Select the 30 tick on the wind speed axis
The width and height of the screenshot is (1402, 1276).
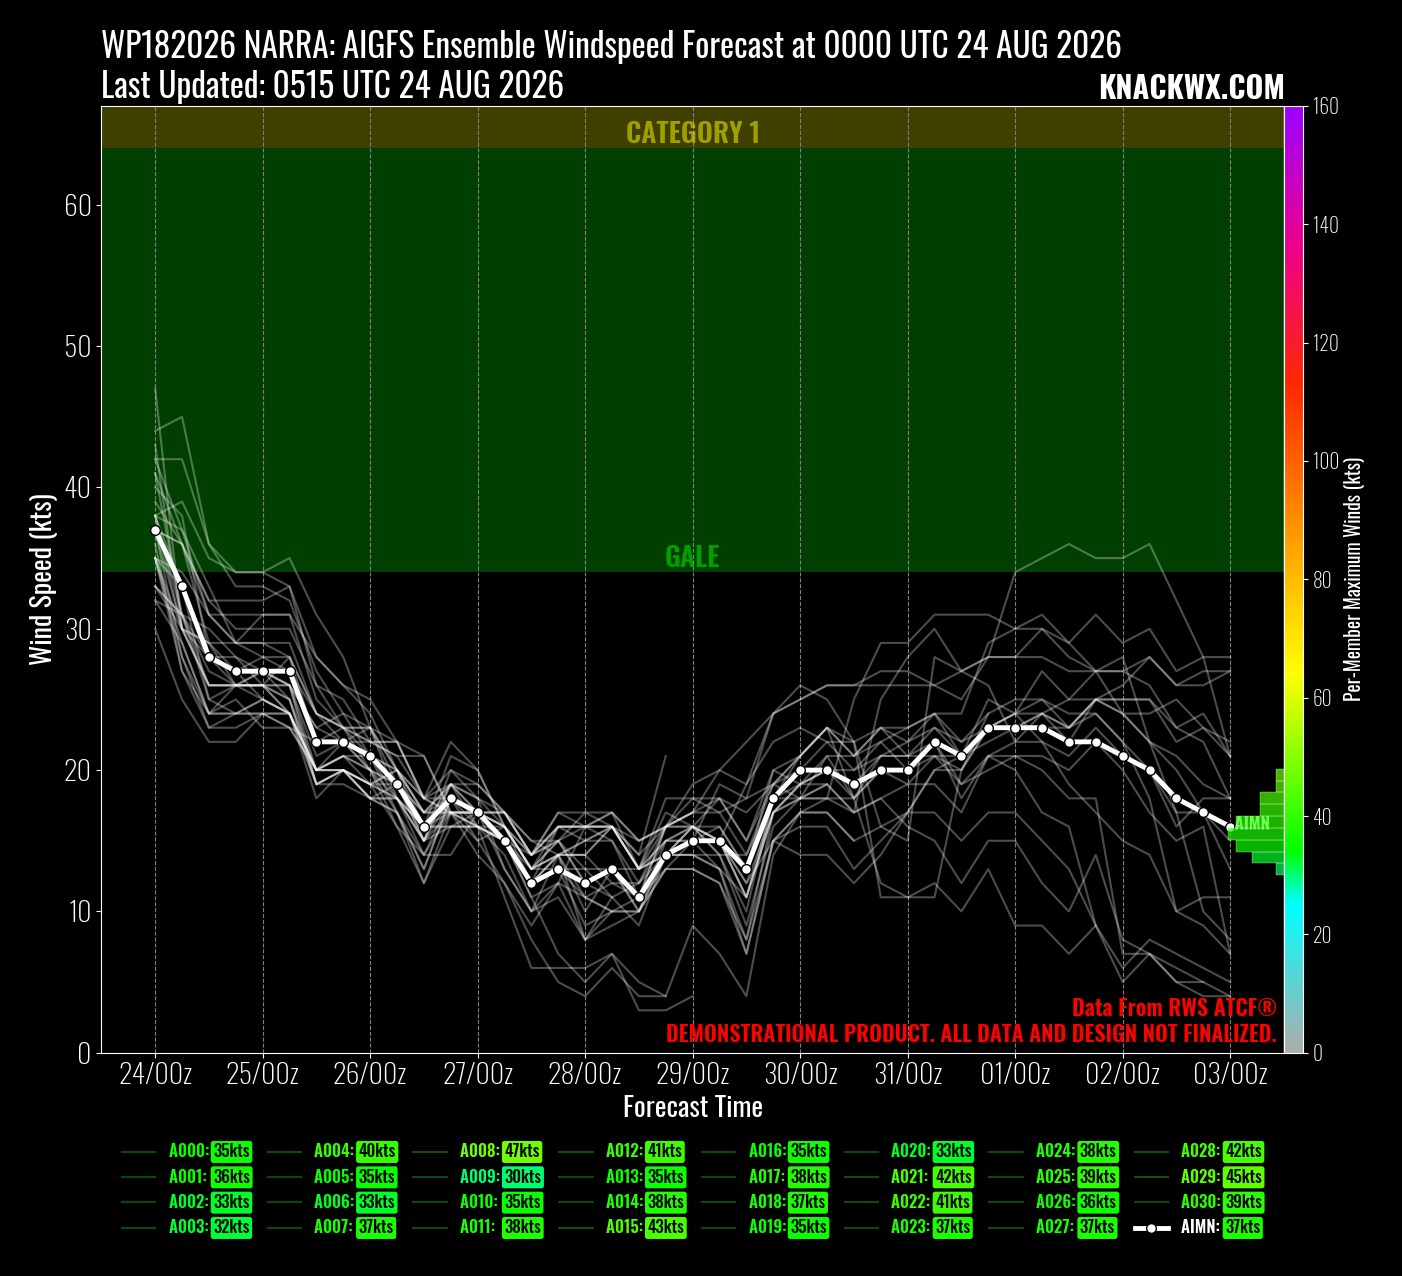[78, 629]
